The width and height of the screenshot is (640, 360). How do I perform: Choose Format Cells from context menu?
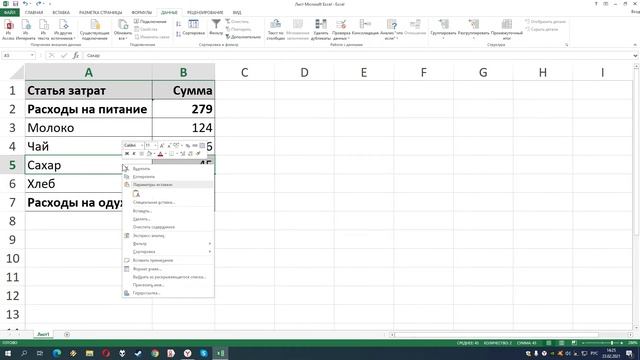point(168,269)
